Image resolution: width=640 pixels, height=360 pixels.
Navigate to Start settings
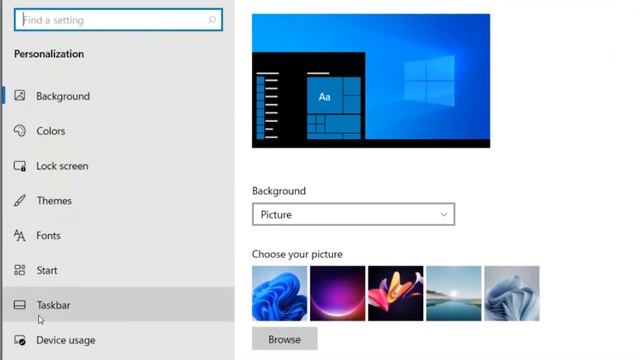tap(118, 270)
